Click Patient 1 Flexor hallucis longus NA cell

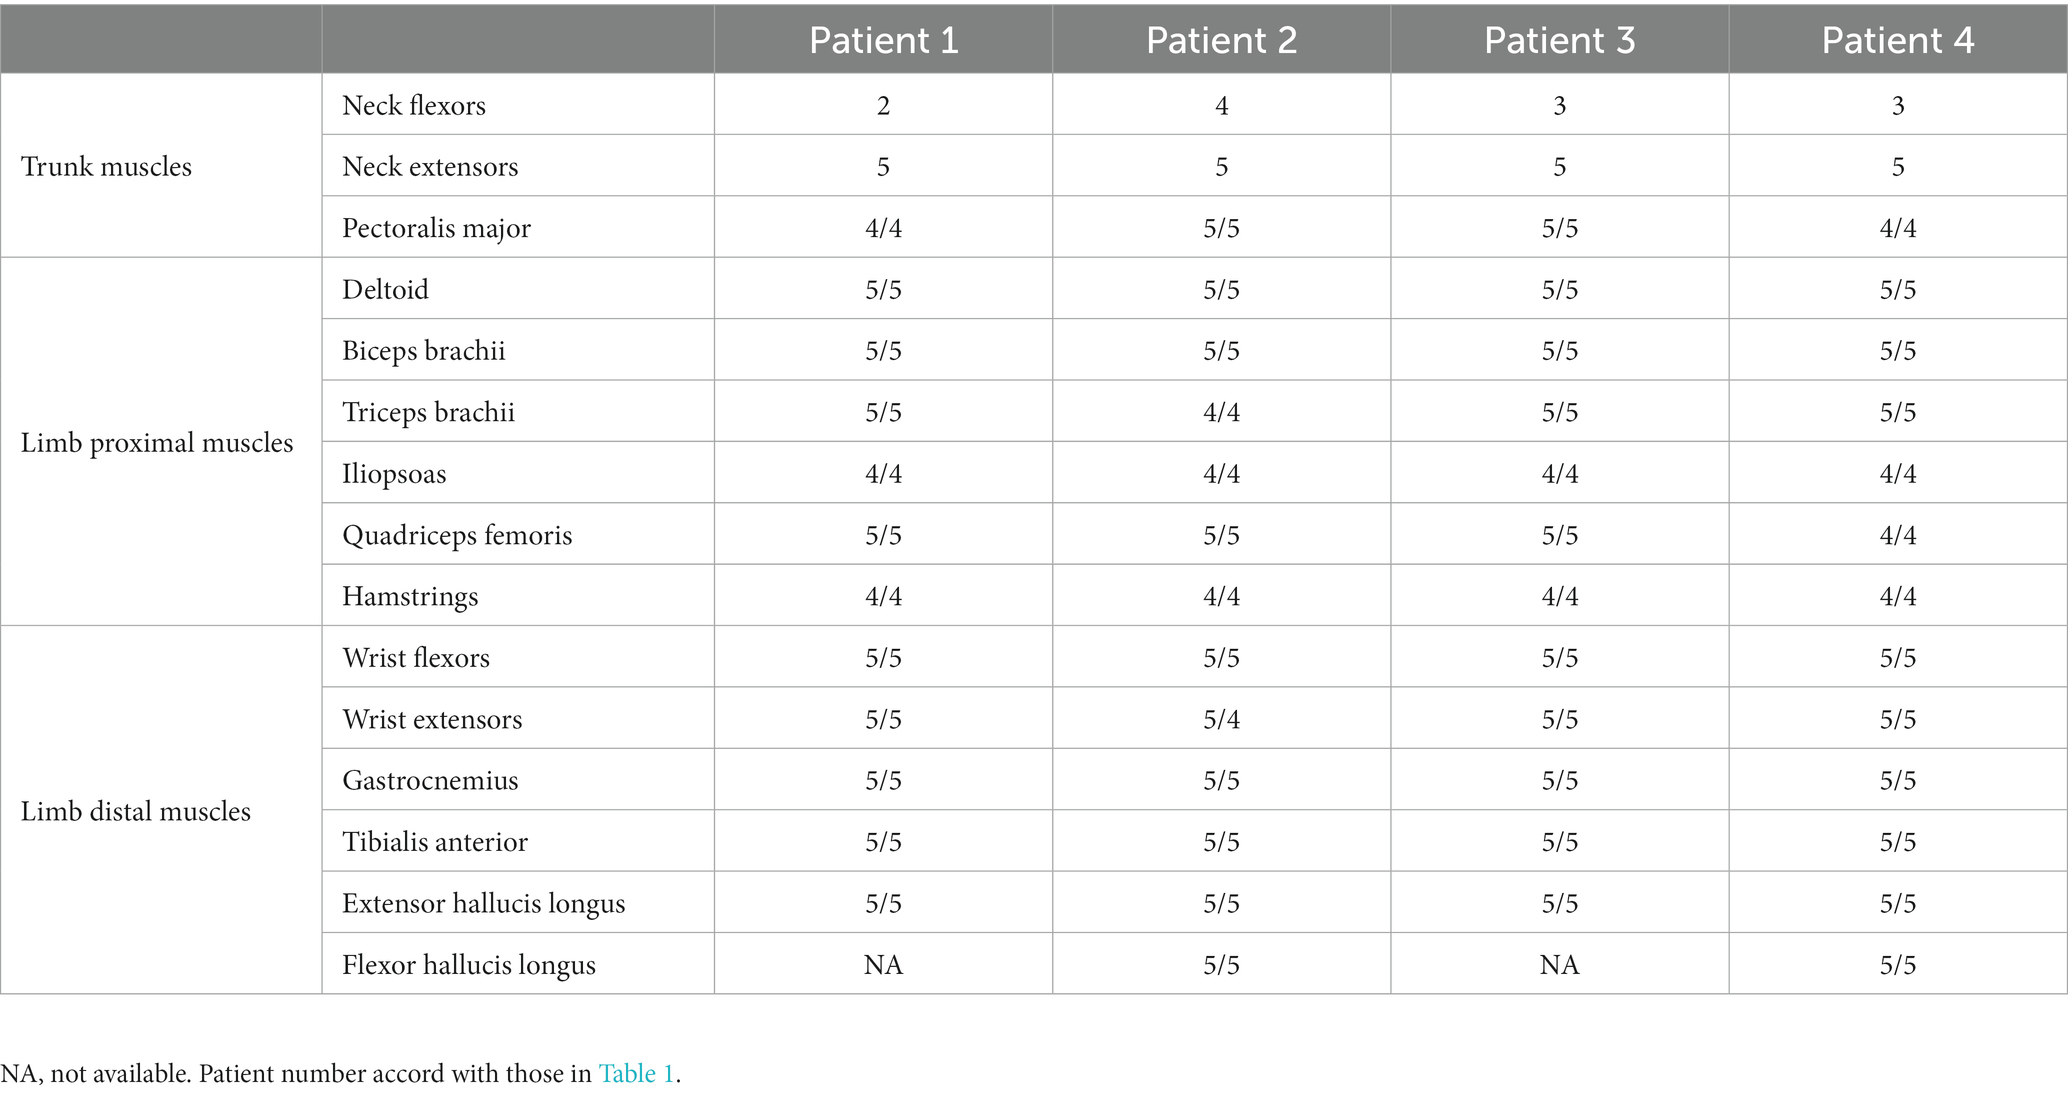click(884, 964)
